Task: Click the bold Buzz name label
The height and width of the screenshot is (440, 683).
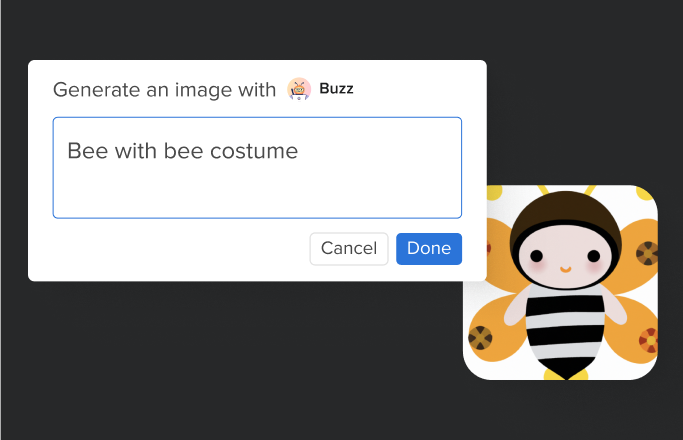Action: click(336, 88)
